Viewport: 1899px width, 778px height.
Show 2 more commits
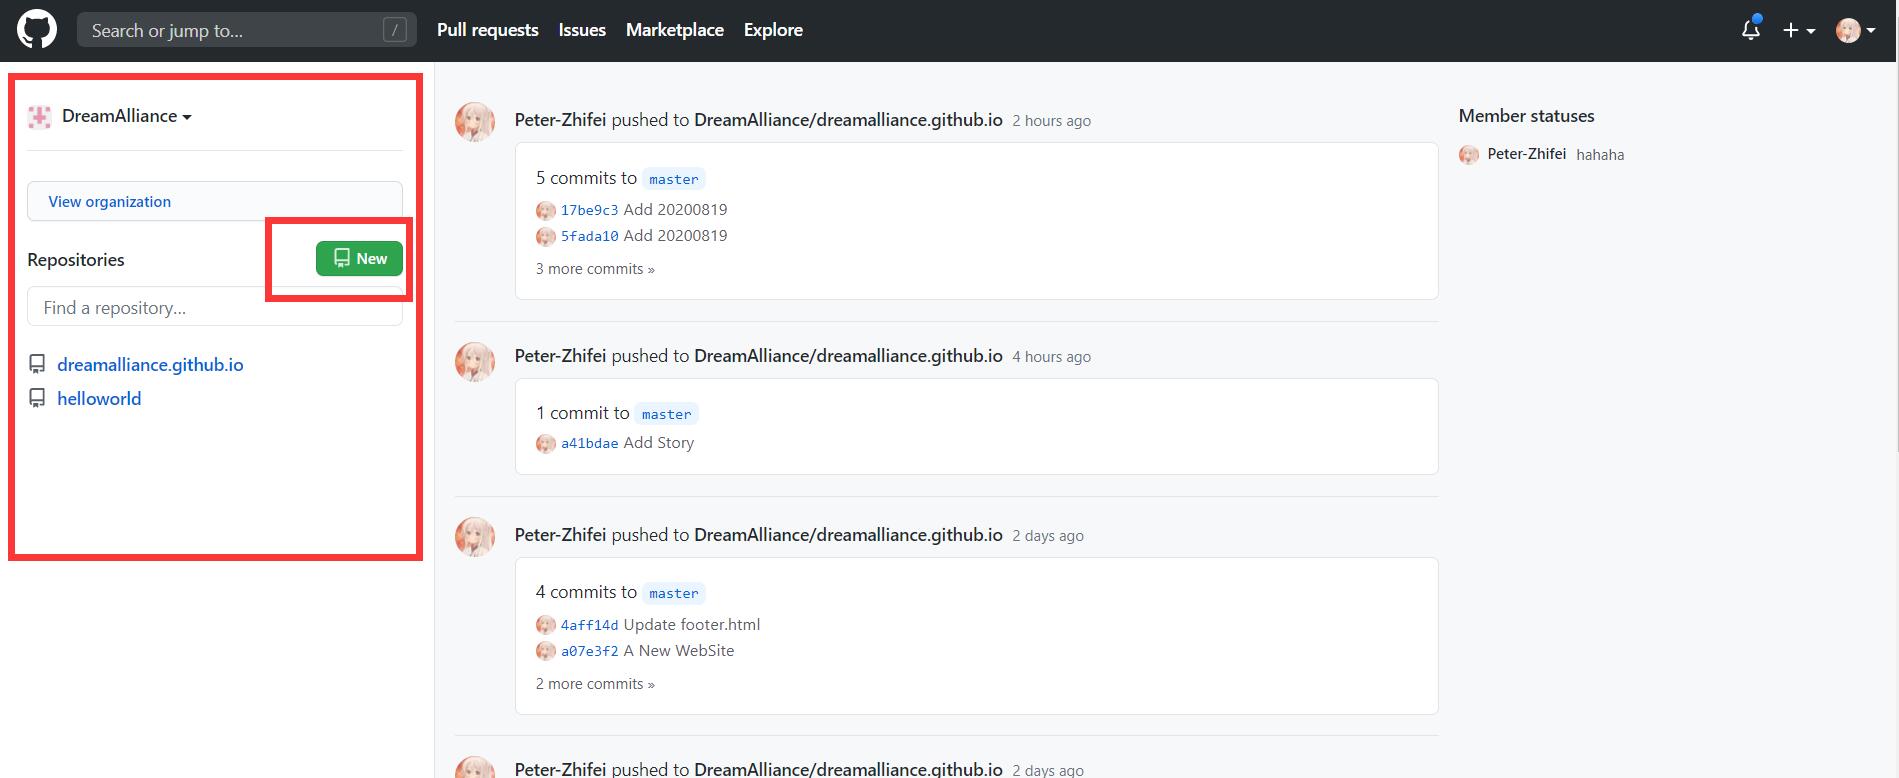click(595, 684)
